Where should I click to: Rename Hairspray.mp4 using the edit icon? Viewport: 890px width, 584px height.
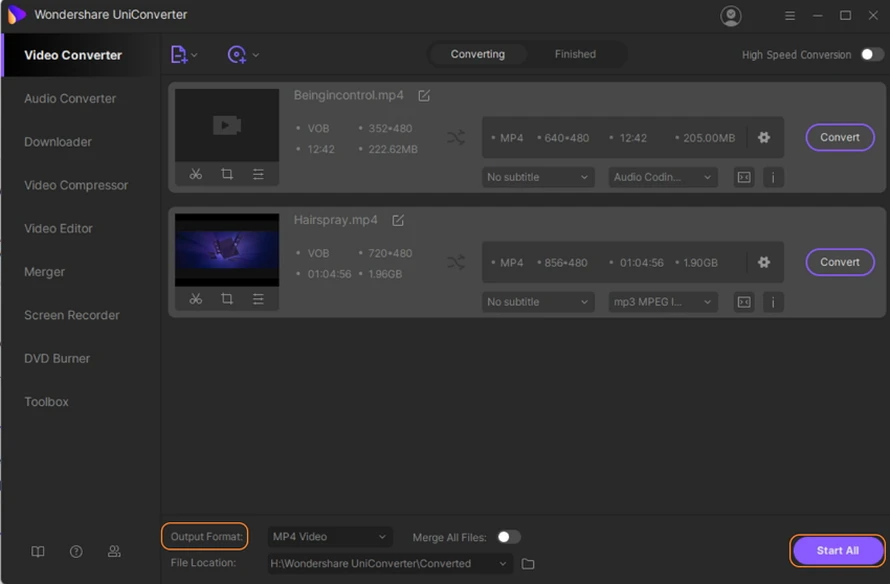[398, 220]
